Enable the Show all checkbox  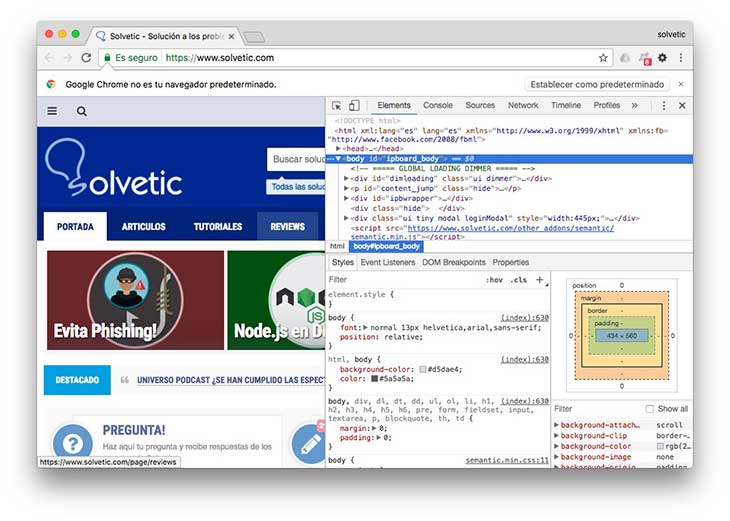click(649, 409)
